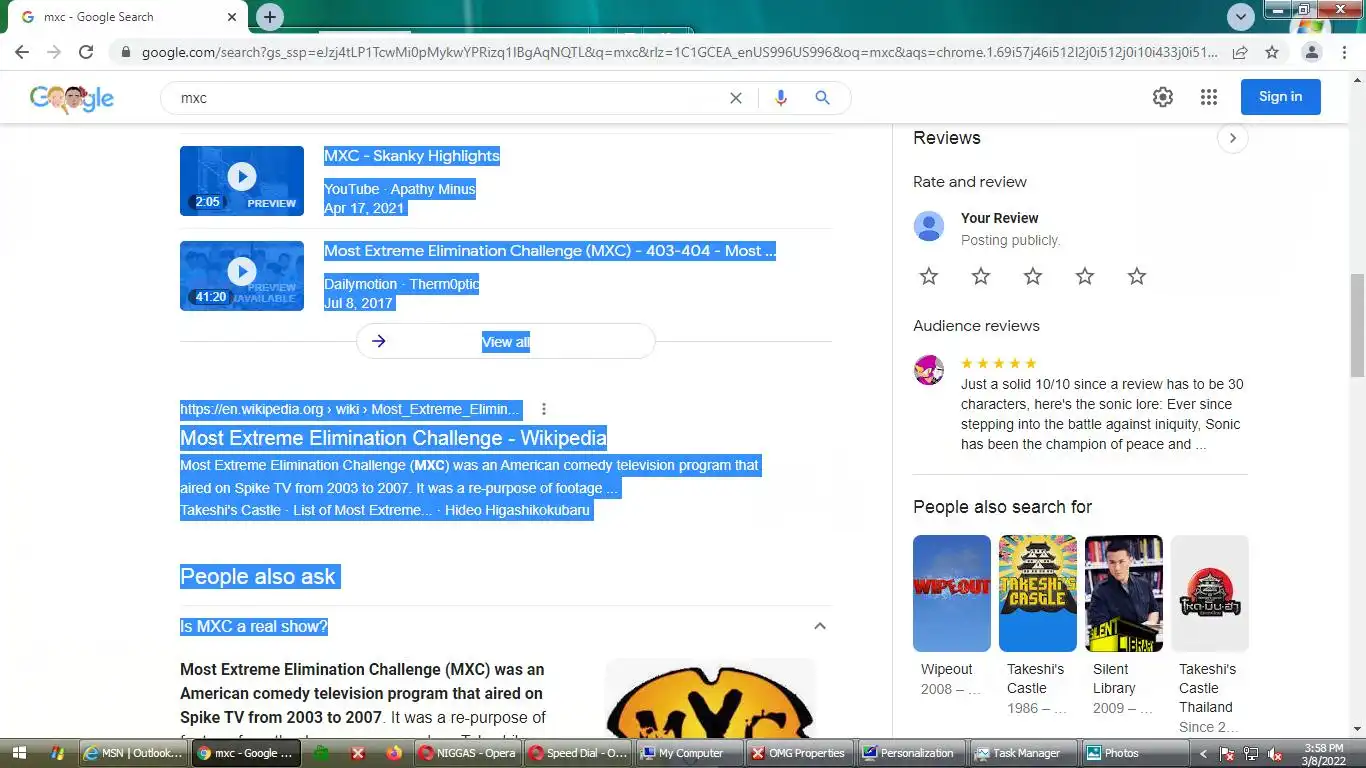Viewport: 1366px width, 768px height.
Task: Click the network tray icon
Action: tap(1251, 754)
